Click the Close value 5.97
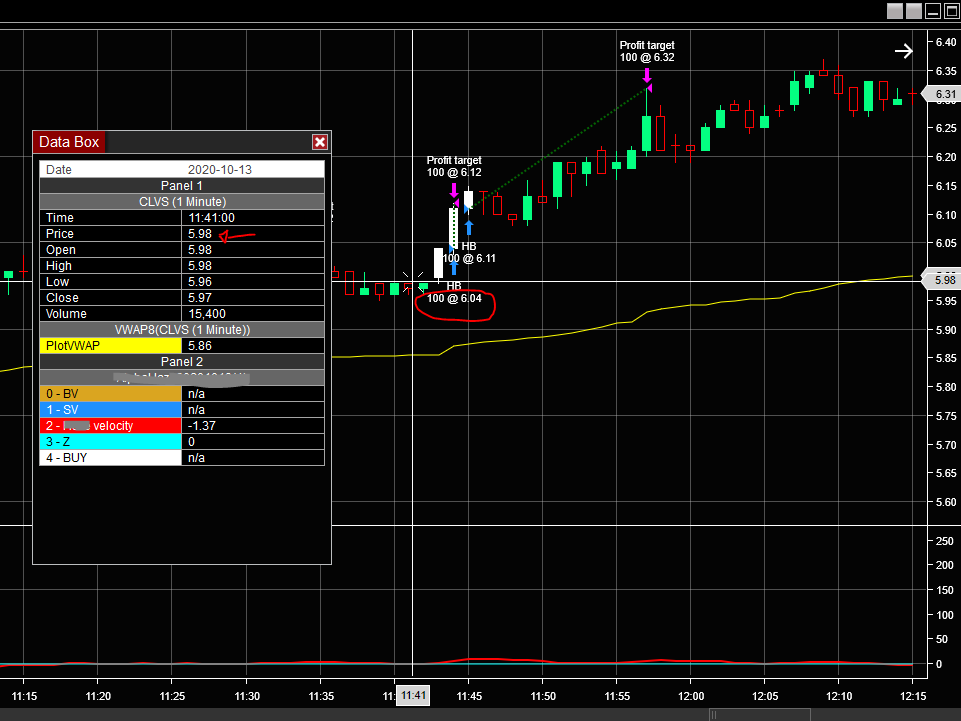 pyautogui.click(x=200, y=297)
